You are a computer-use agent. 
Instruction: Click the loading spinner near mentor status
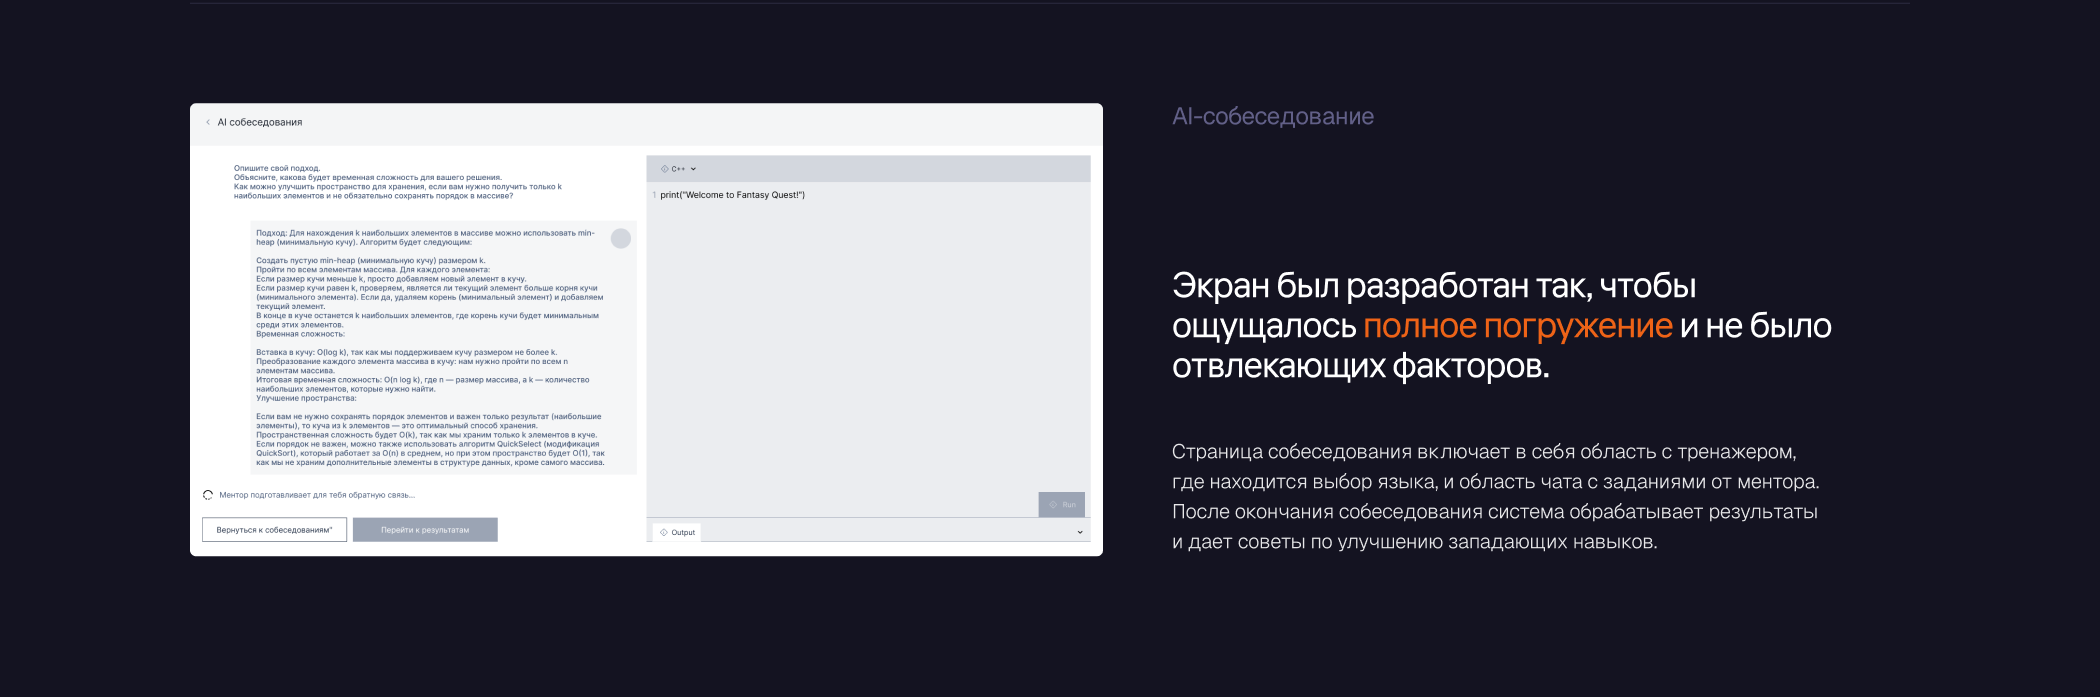[x=208, y=495]
